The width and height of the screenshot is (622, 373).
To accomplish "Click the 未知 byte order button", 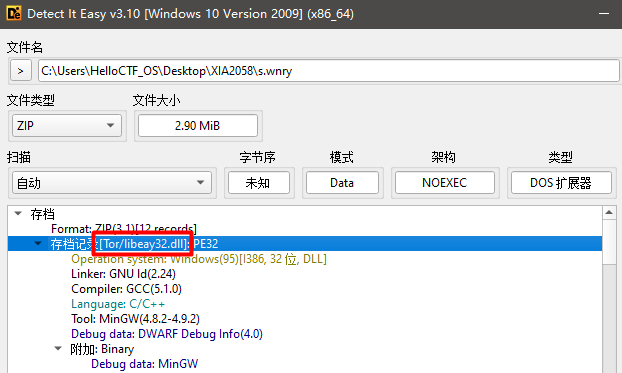I will coord(259,183).
